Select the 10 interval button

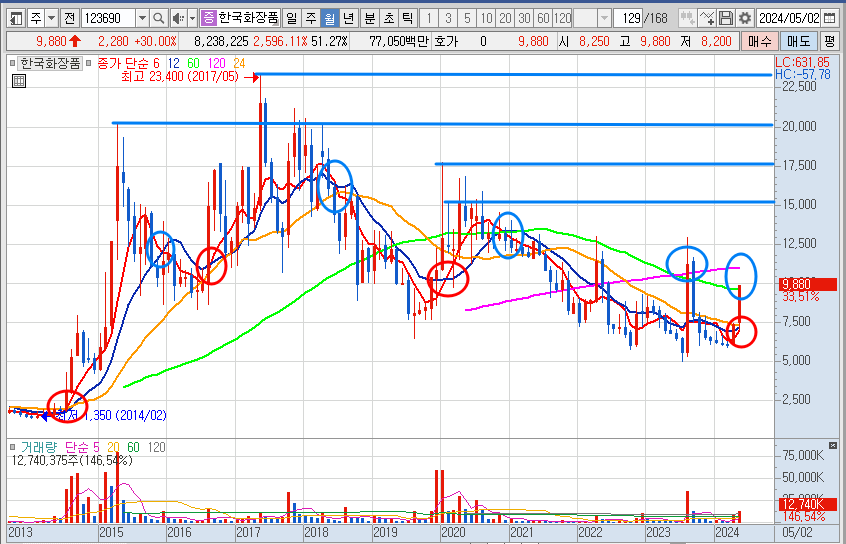(486, 18)
